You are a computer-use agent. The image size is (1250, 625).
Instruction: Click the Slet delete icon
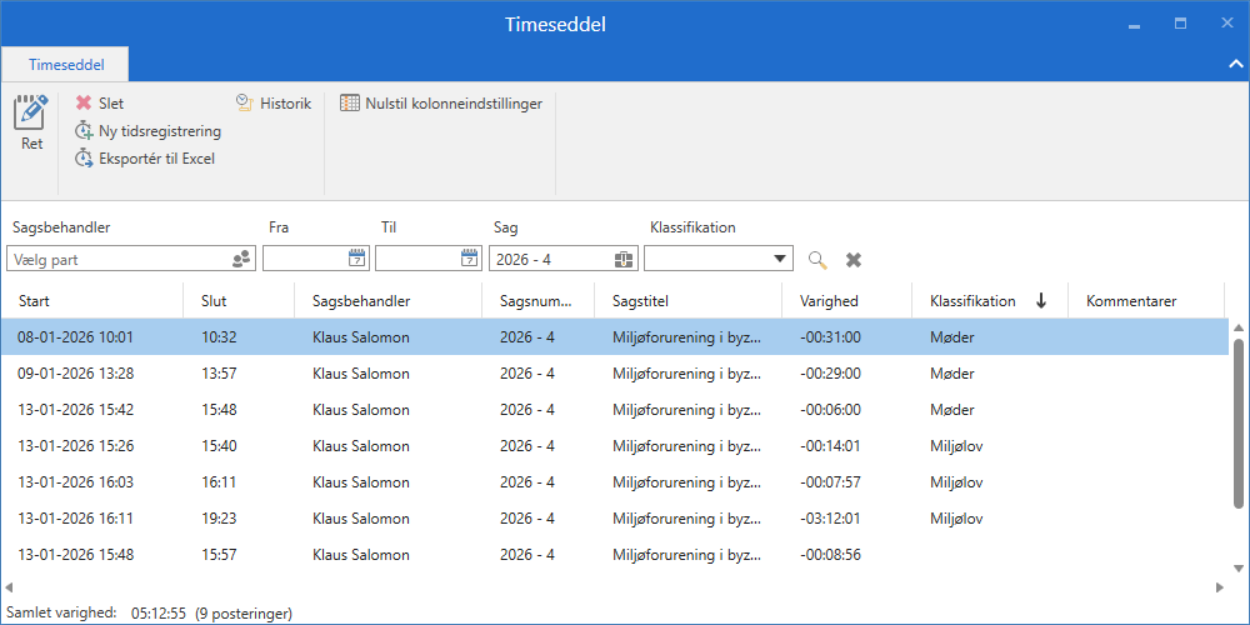84,103
